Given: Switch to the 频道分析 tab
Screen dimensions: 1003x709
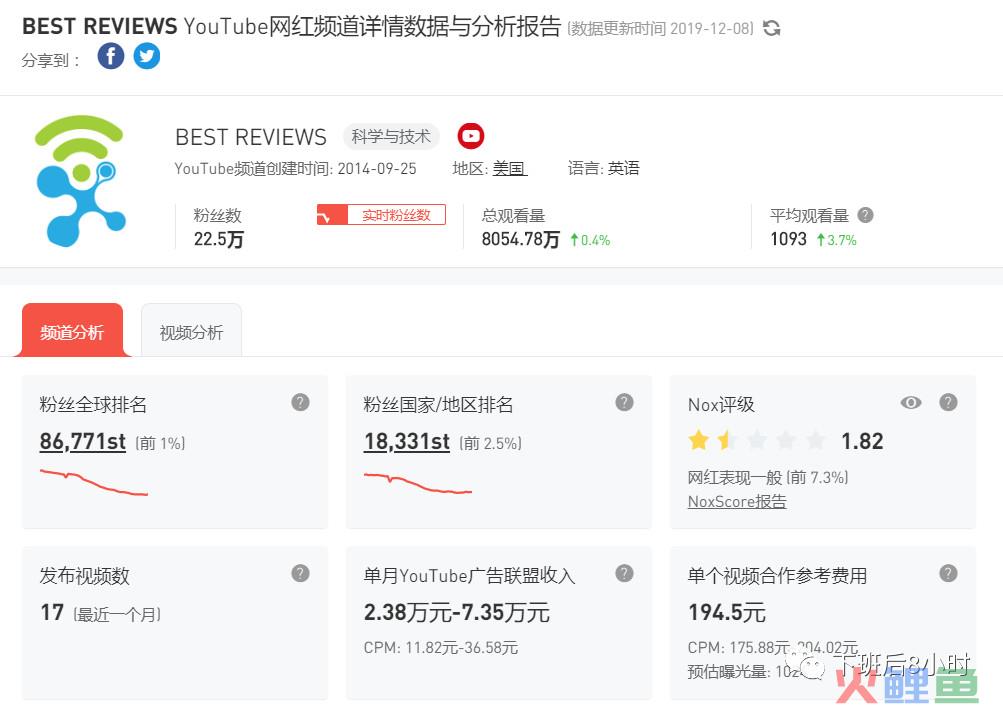Looking at the screenshot, I should tap(72, 331).
